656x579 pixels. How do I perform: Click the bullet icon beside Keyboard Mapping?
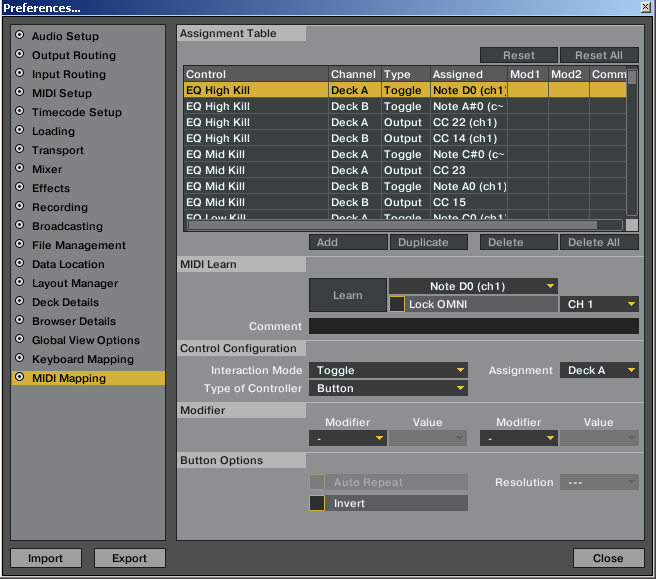click(x=19, y=358)
